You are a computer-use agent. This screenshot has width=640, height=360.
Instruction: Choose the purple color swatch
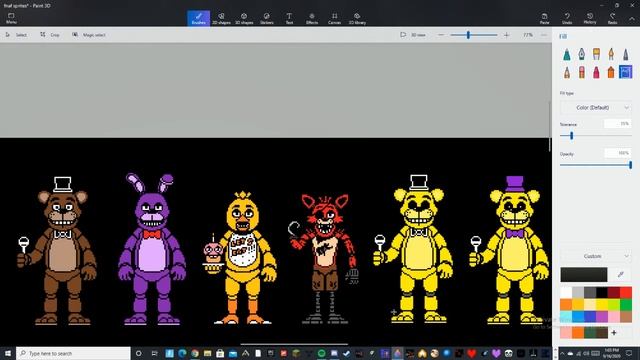coord(602,316)
